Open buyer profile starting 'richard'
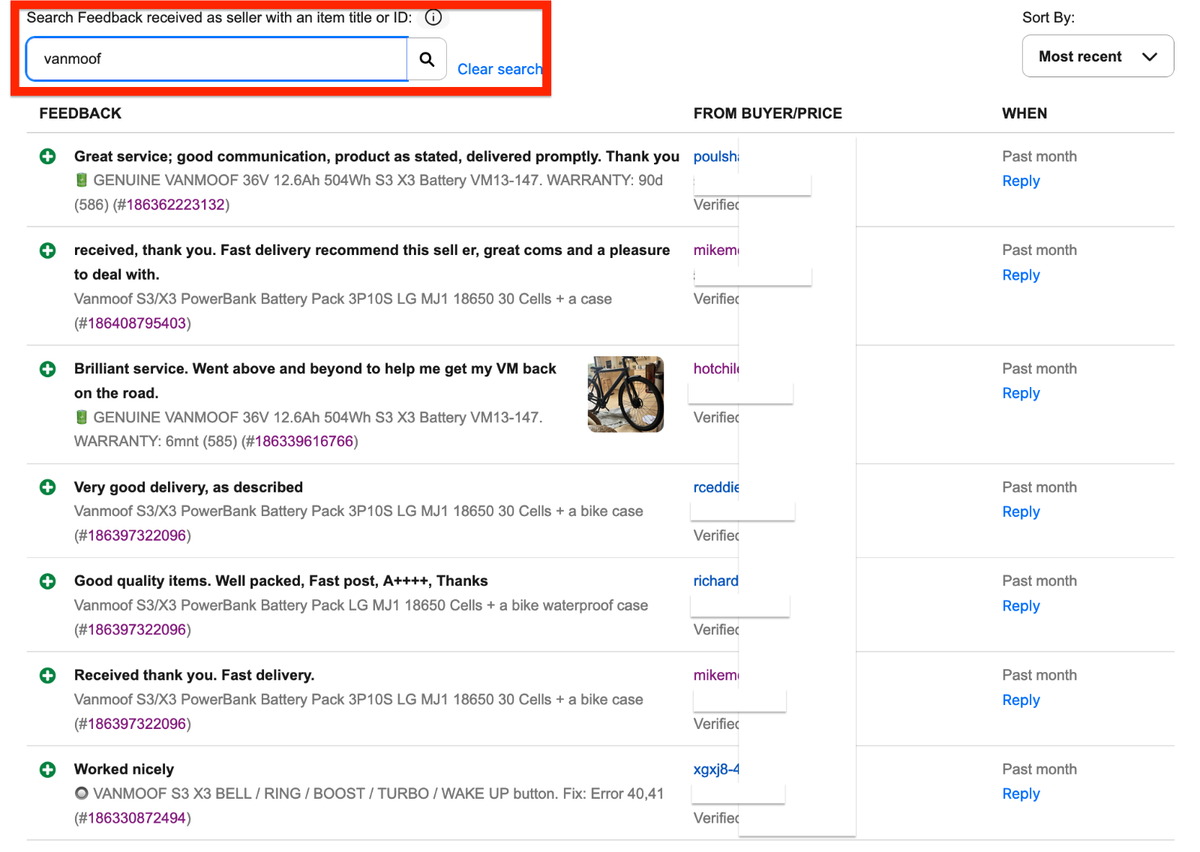This screenshot has height=852, width=1200. coord(716,580)
